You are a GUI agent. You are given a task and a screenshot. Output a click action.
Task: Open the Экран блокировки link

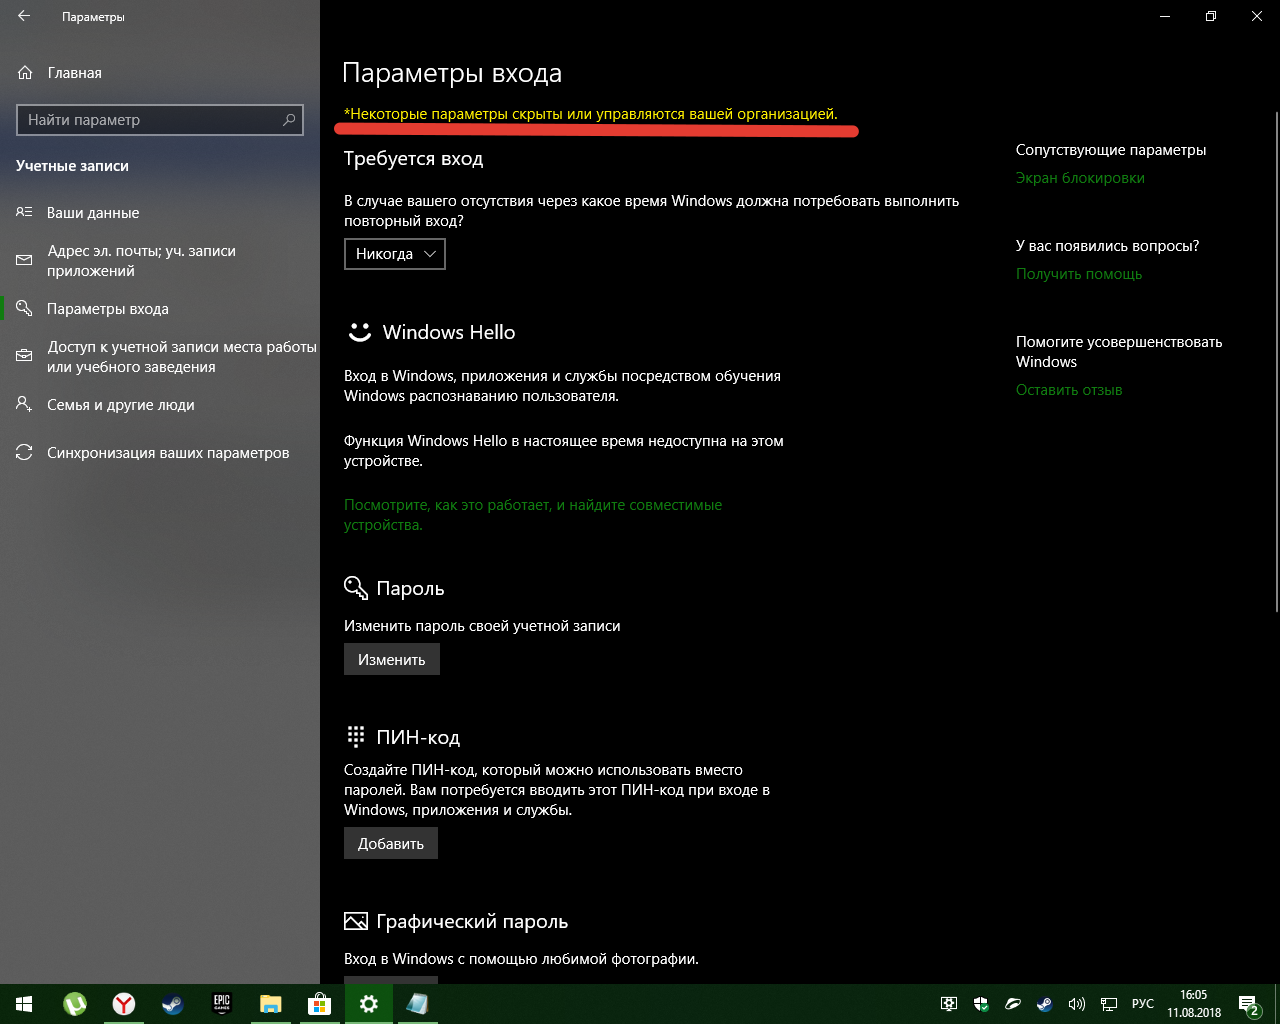tap(1080, 178)
